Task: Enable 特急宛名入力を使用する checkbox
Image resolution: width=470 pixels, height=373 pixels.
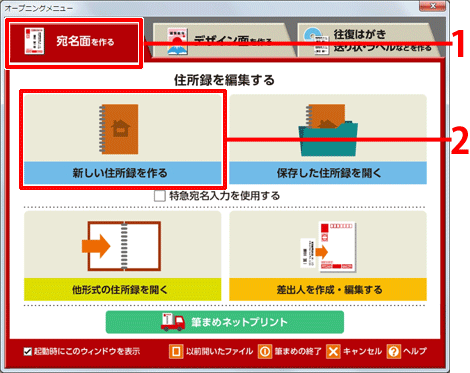Action: [x=160, y=196]
